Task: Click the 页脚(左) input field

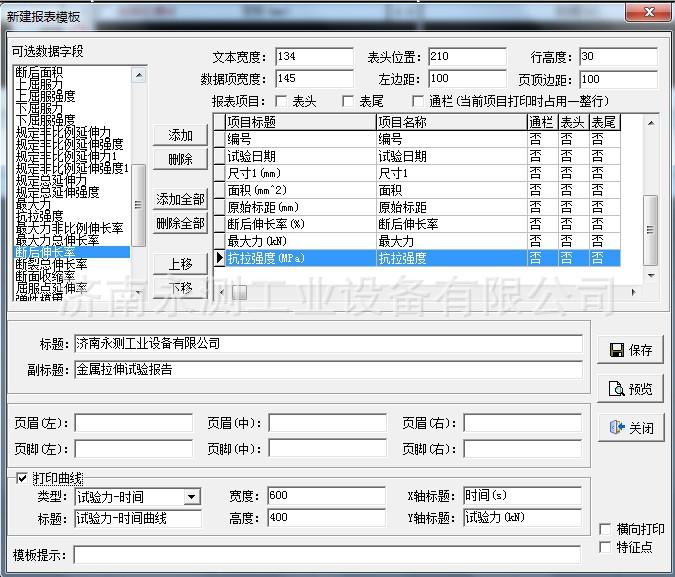Action: pos(133,449)
